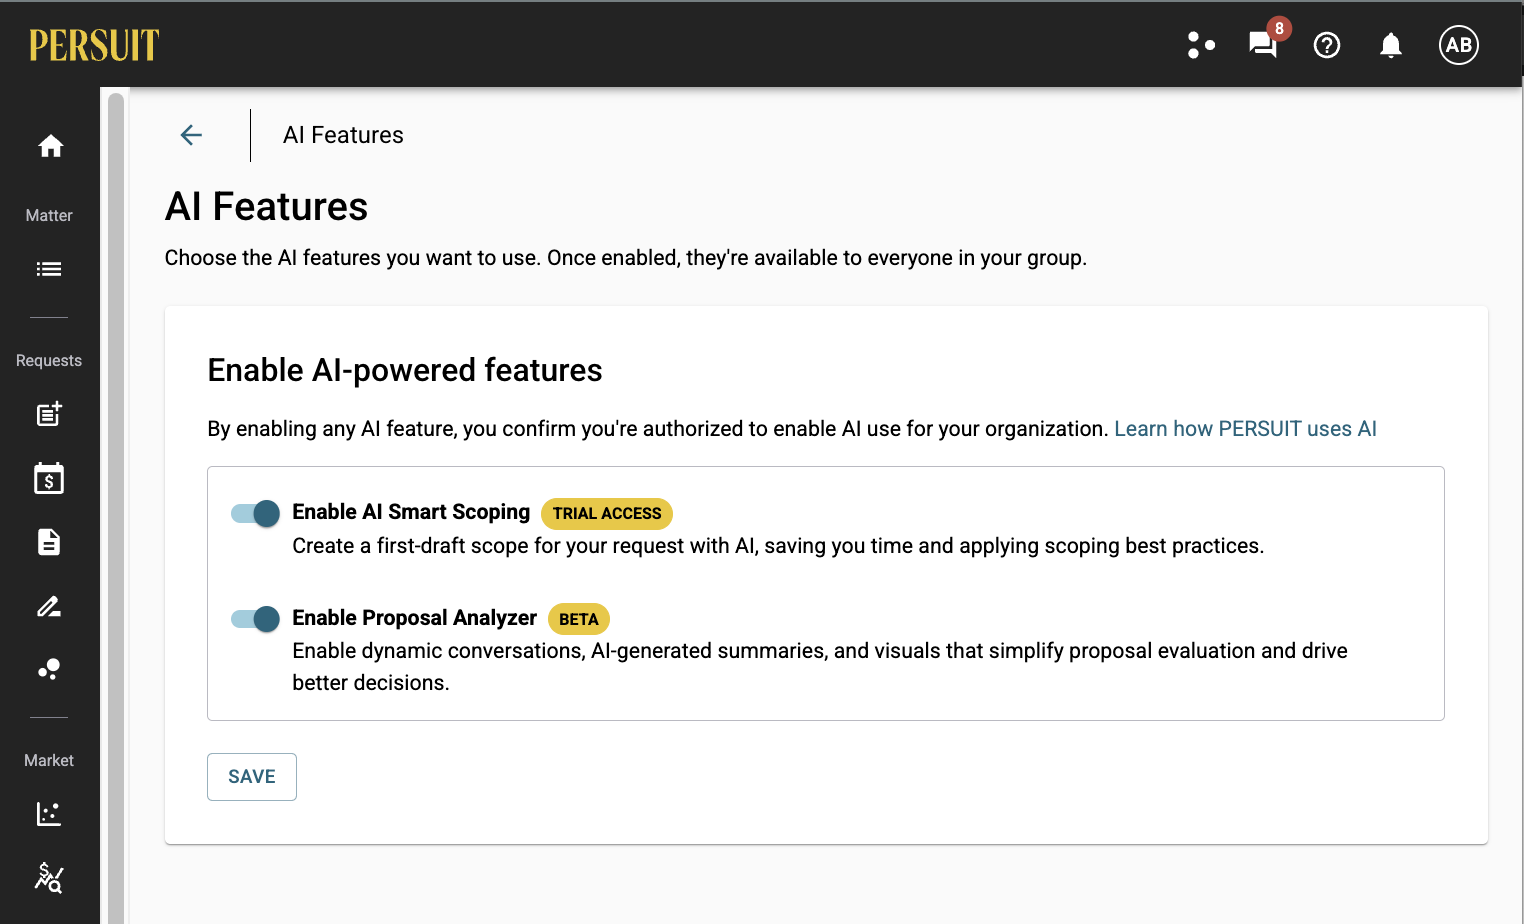Screen dimensions: 1524x924
Task: Click the Matter sidebar label
Action: point(49,215)
